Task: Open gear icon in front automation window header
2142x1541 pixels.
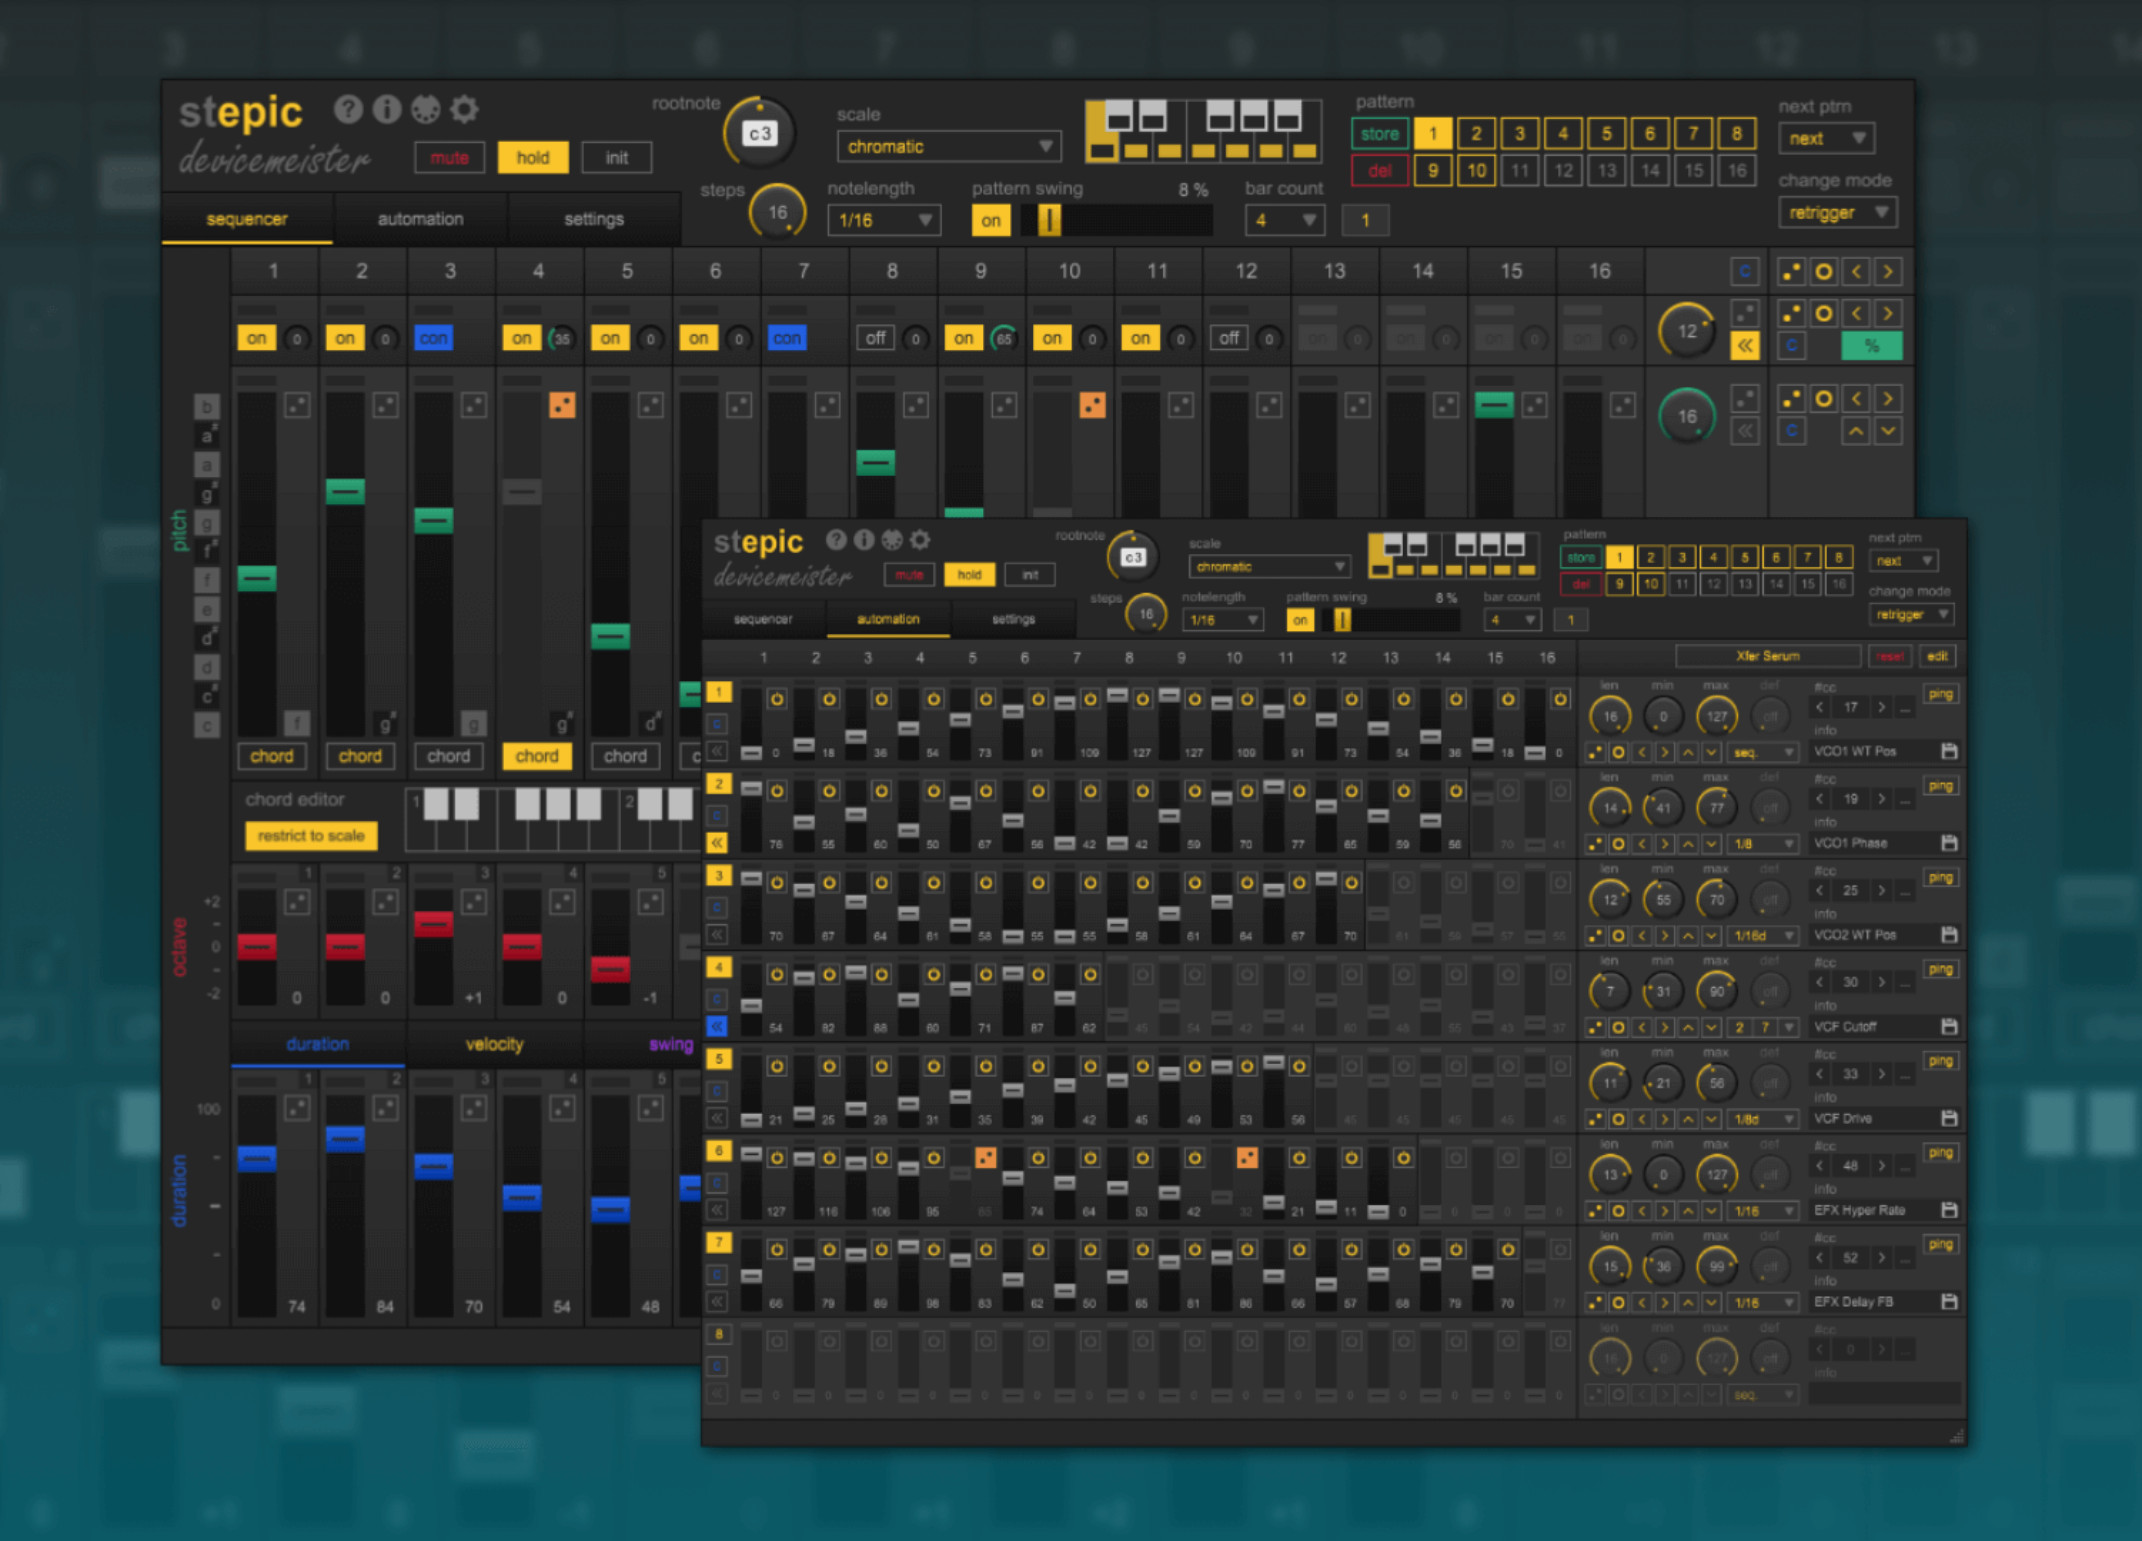Action: pyautogui.click(x=920, y=540)
